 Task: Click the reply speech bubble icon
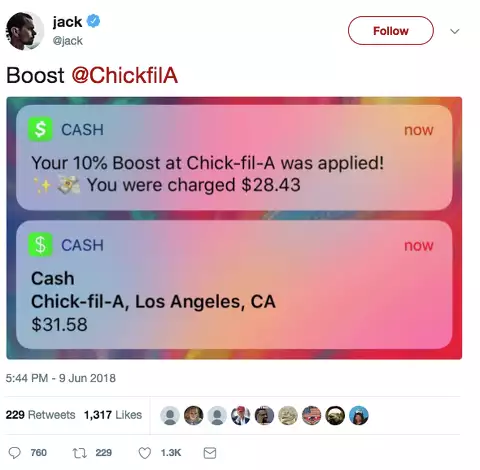coord(14,453)
